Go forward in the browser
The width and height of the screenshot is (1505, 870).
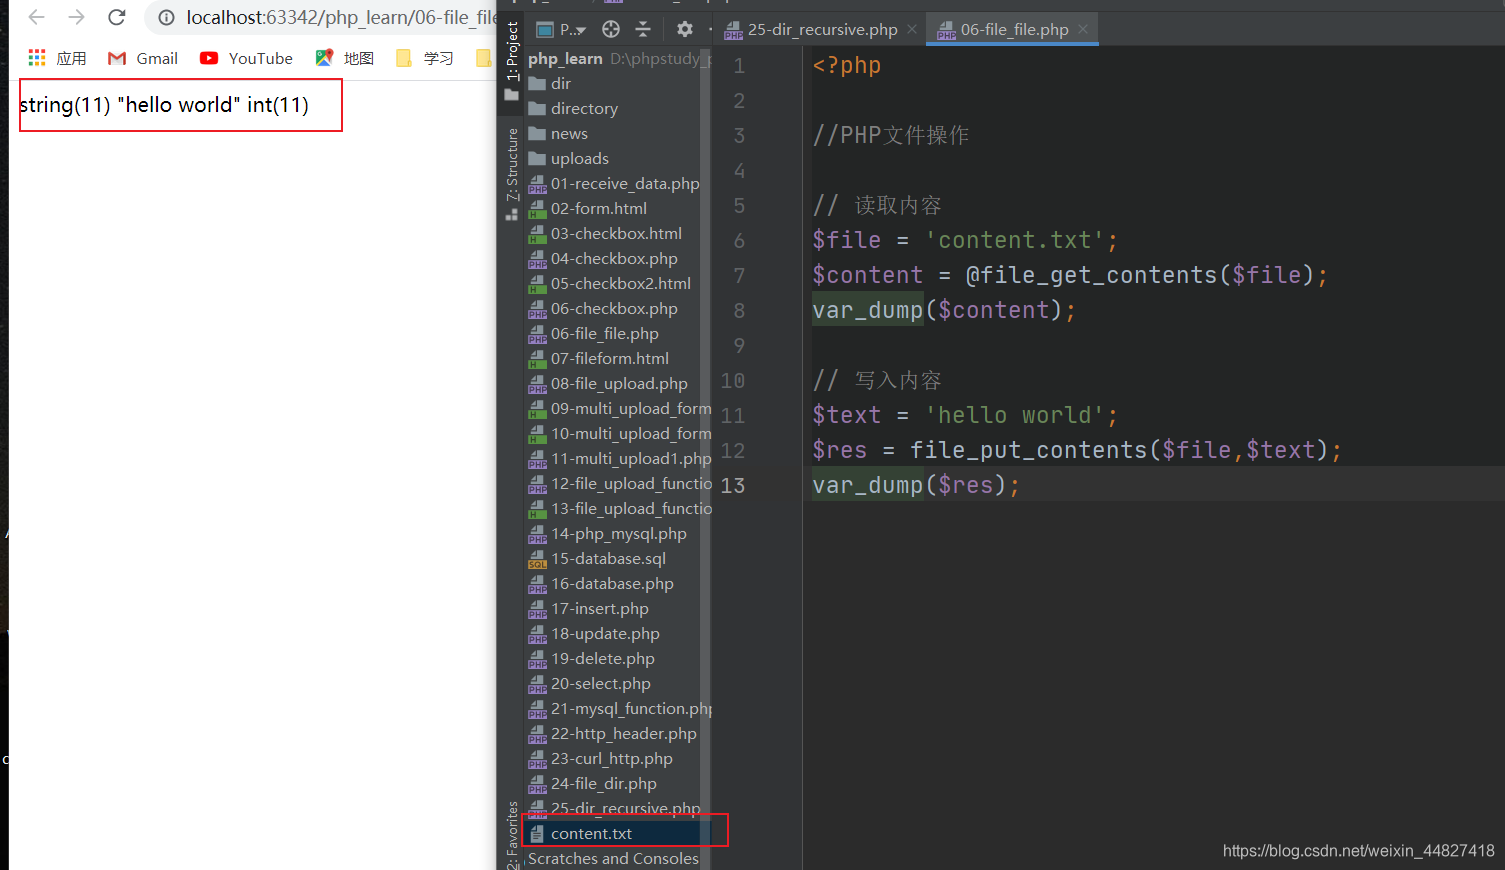point(77,17)
